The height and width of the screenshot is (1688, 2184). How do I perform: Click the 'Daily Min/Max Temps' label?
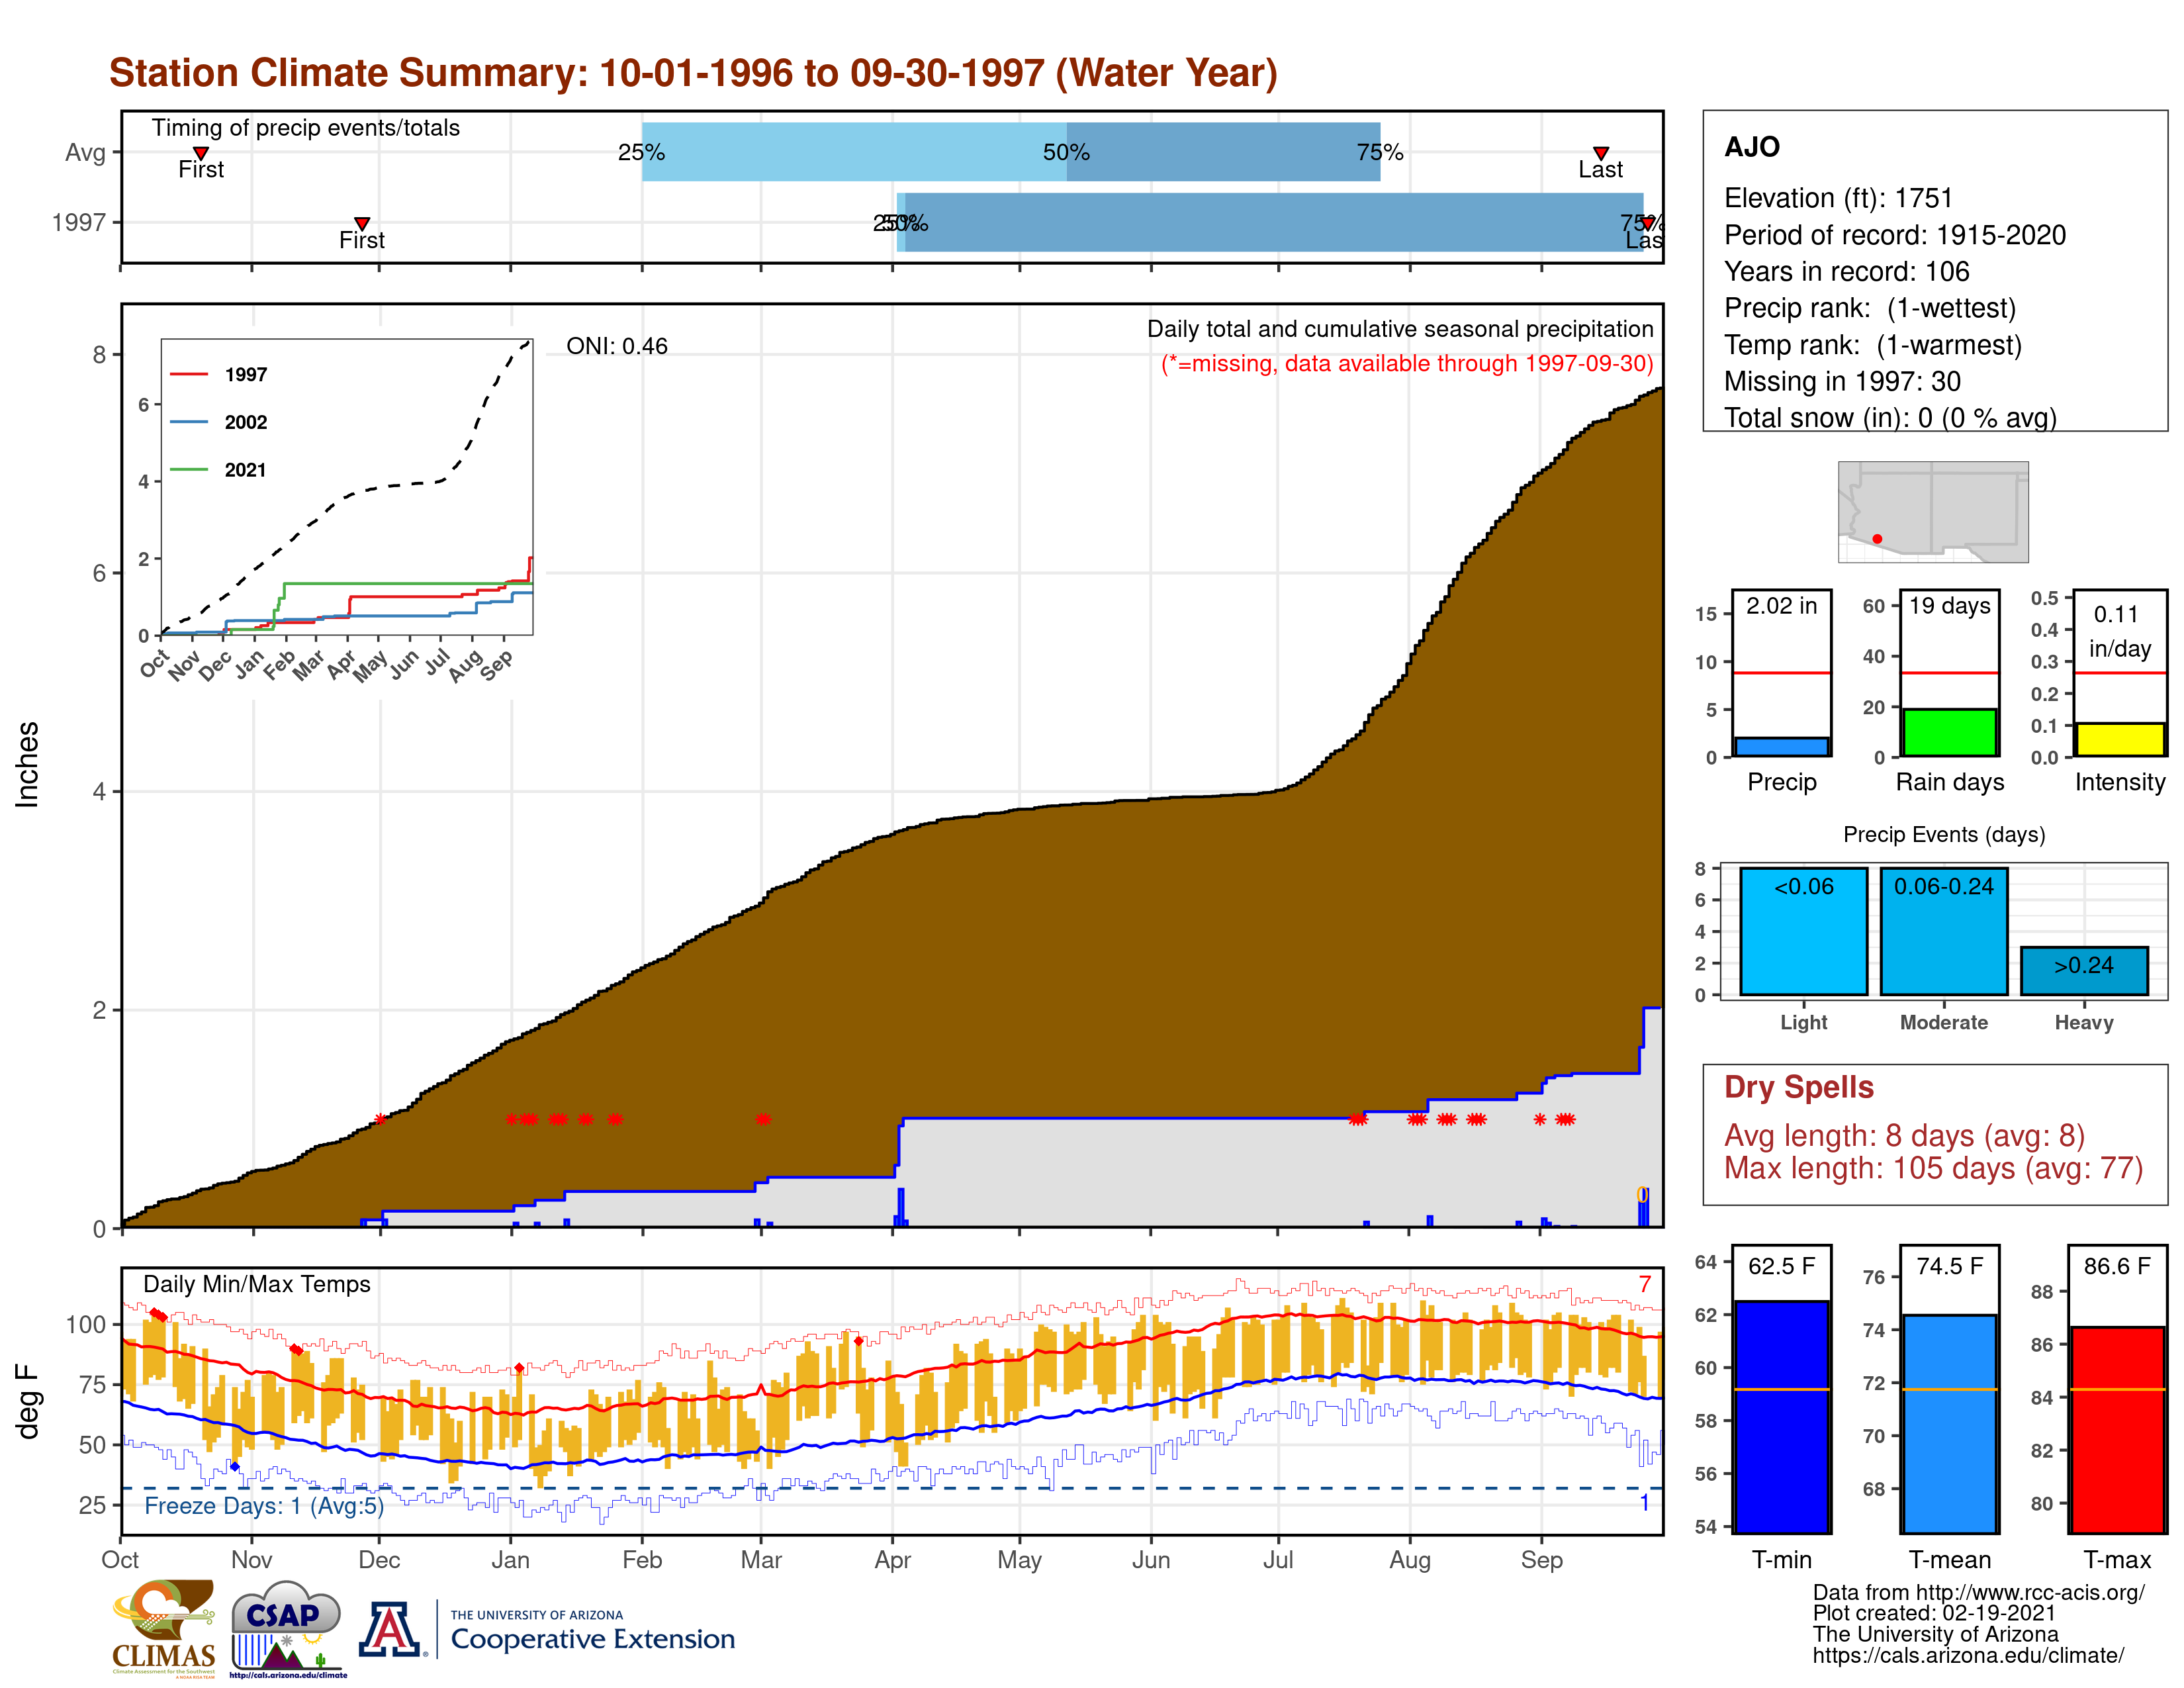pyautogui.click(x=257, y=1284)
